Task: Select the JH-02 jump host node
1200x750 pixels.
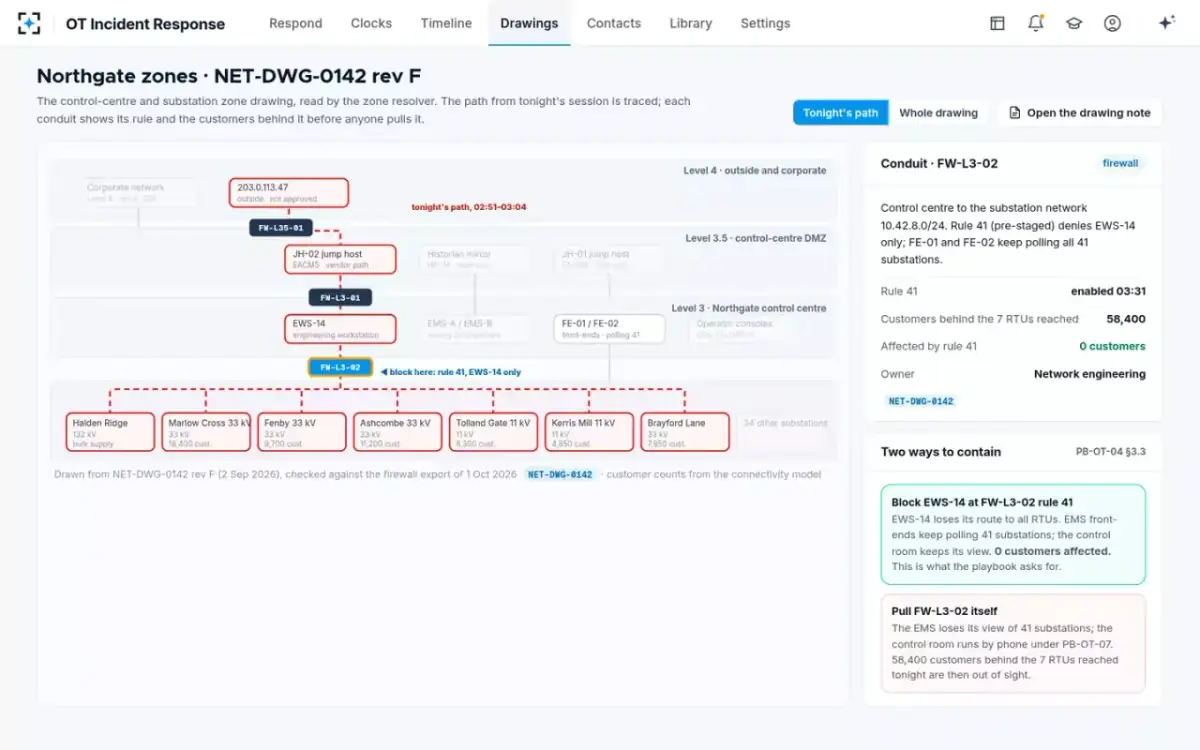Action: (x=340, y=259)
